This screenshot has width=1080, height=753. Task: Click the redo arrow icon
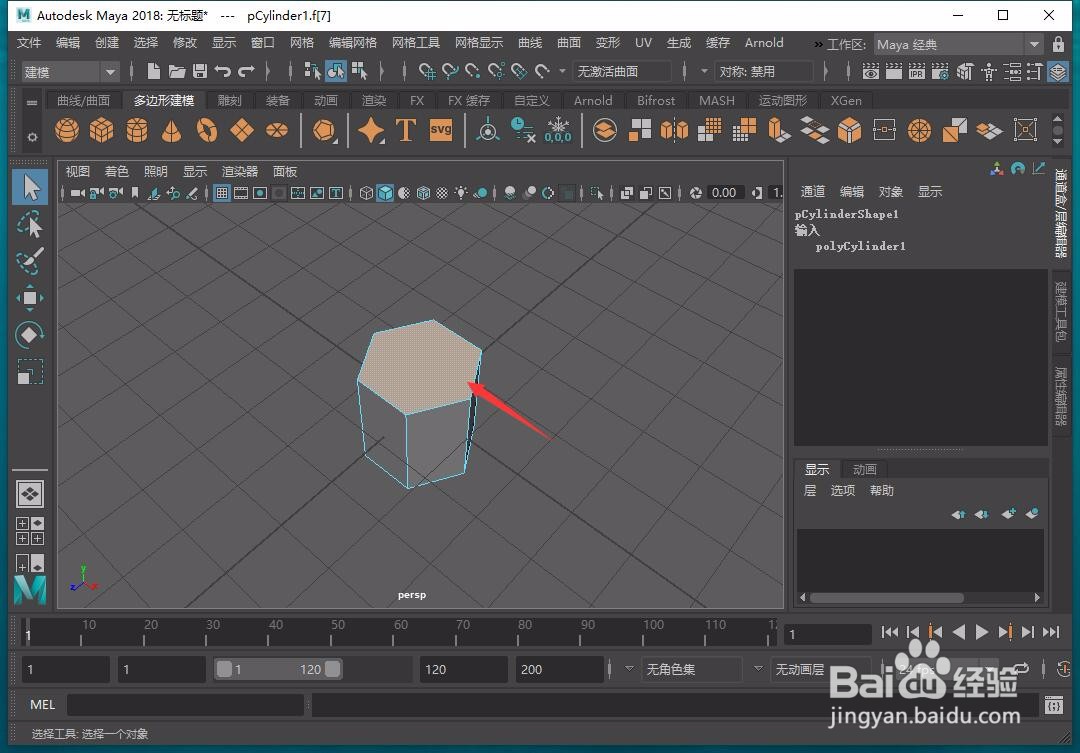246,71
